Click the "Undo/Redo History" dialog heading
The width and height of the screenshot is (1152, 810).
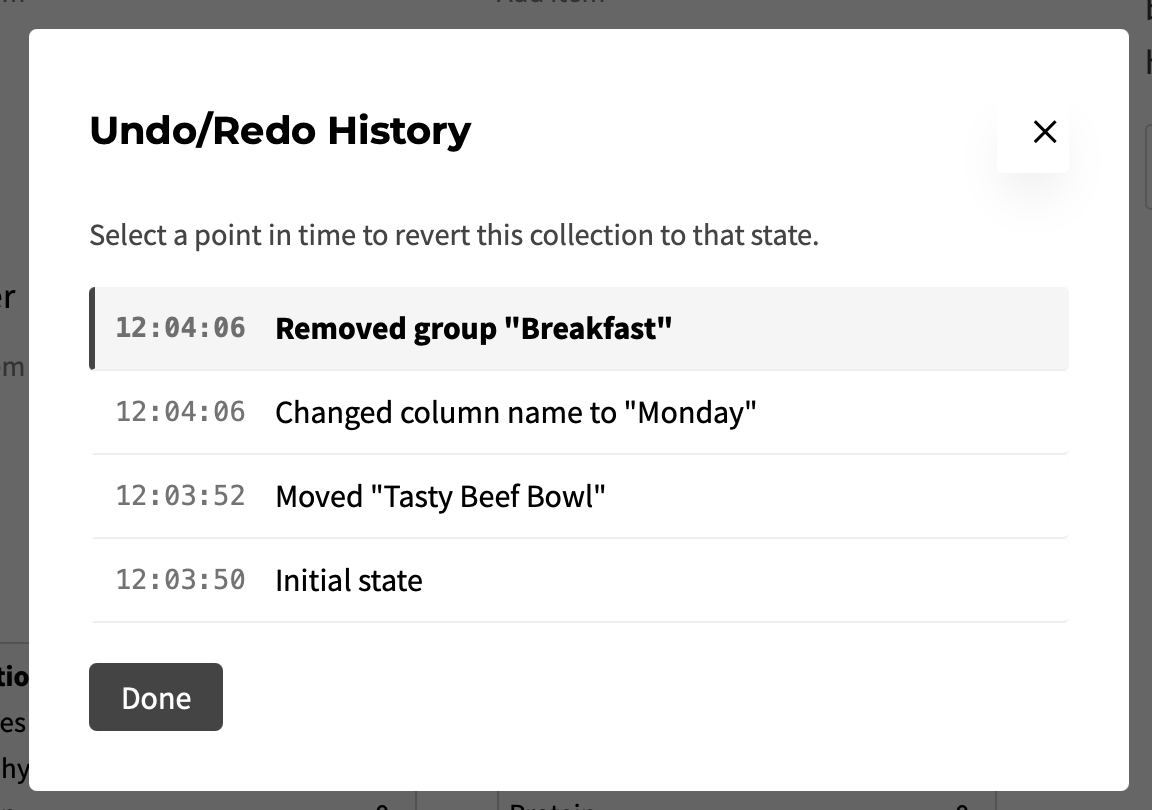280,131
